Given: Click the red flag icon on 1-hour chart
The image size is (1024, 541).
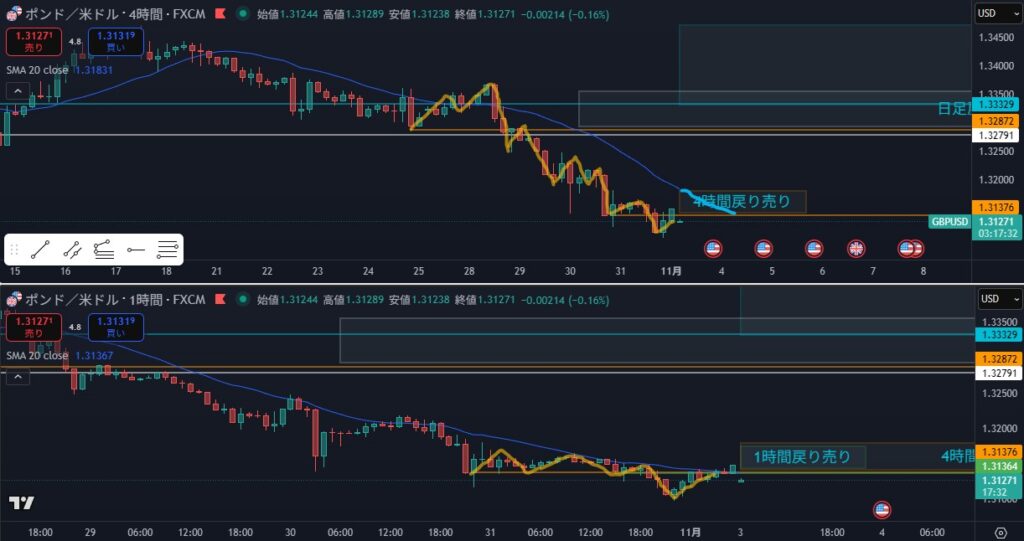Looking at the screenshot, I should (x=219, y=299).
